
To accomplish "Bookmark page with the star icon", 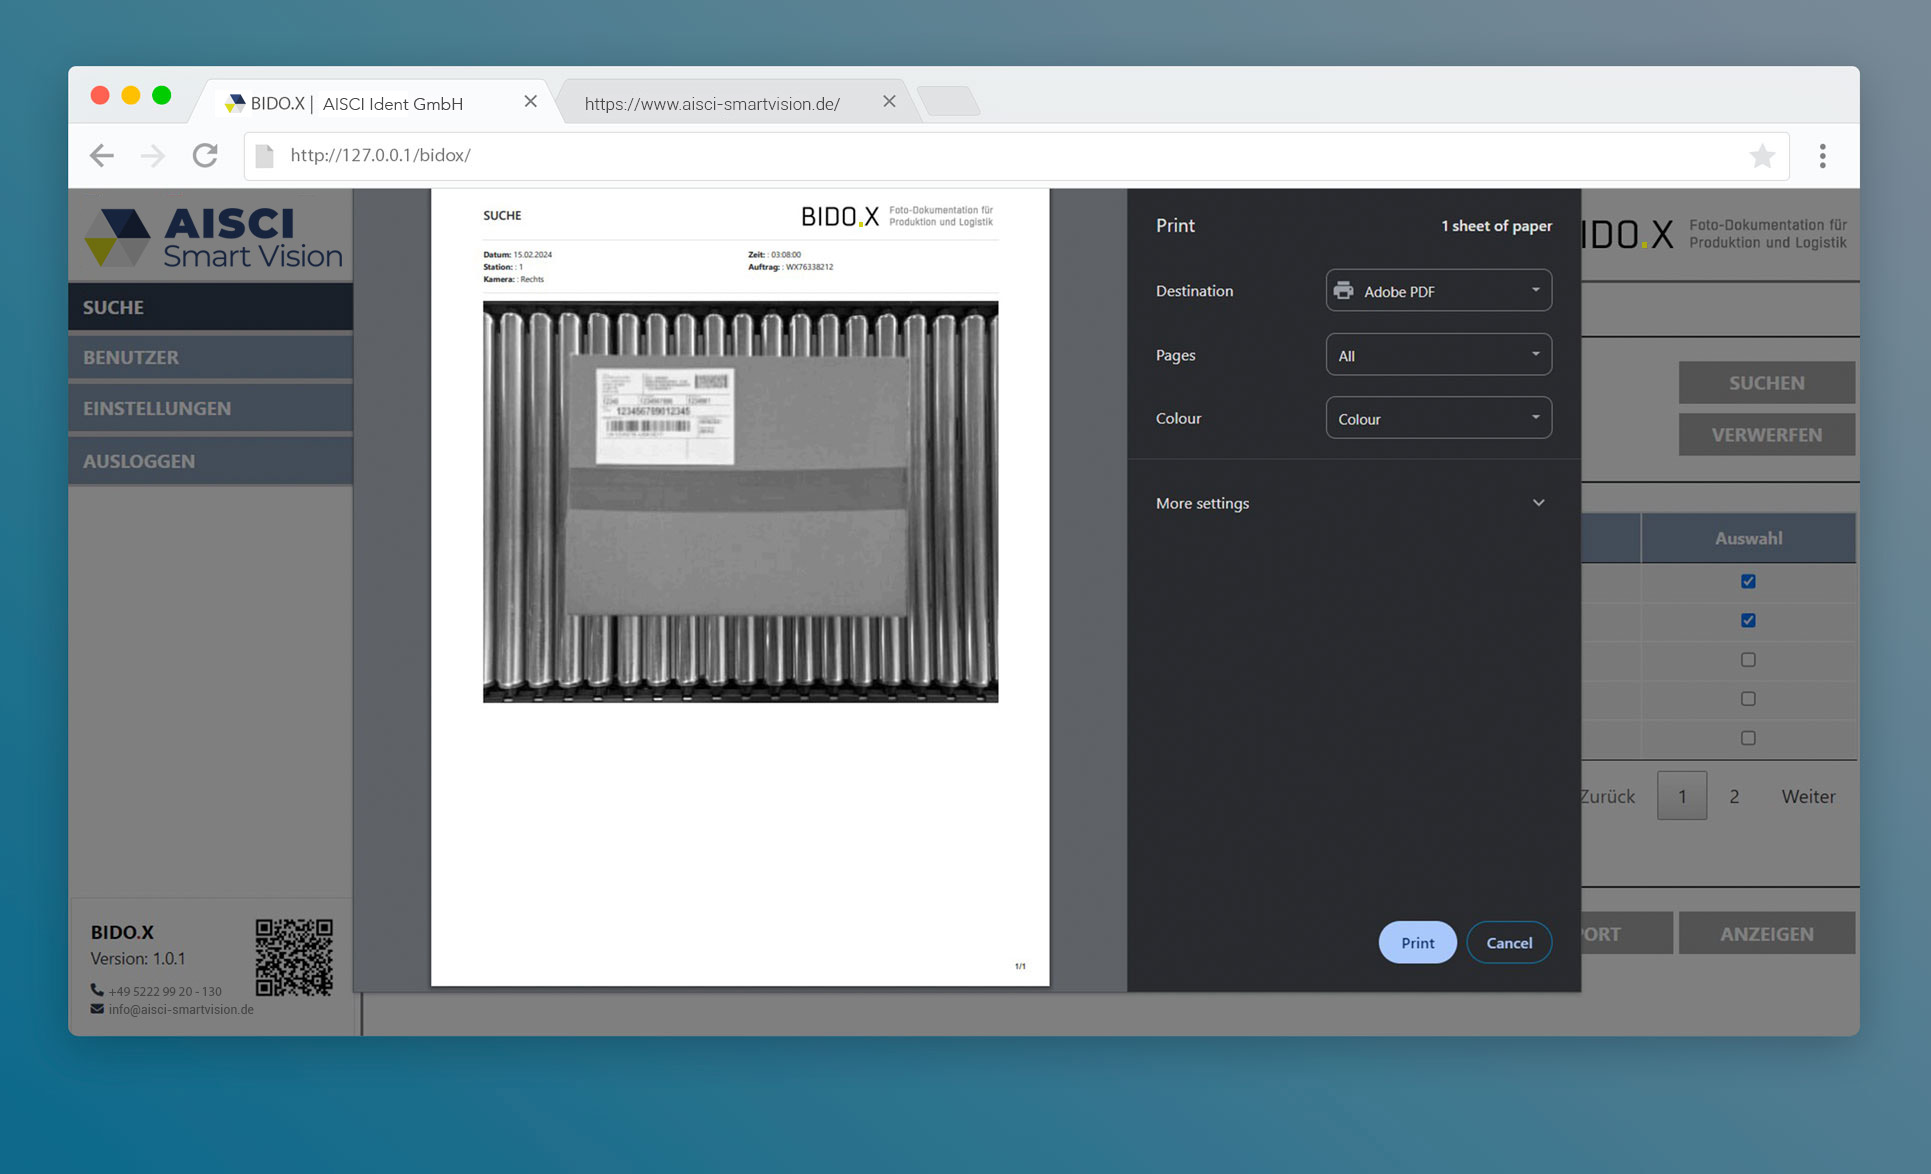I will tap(1762, 155).
